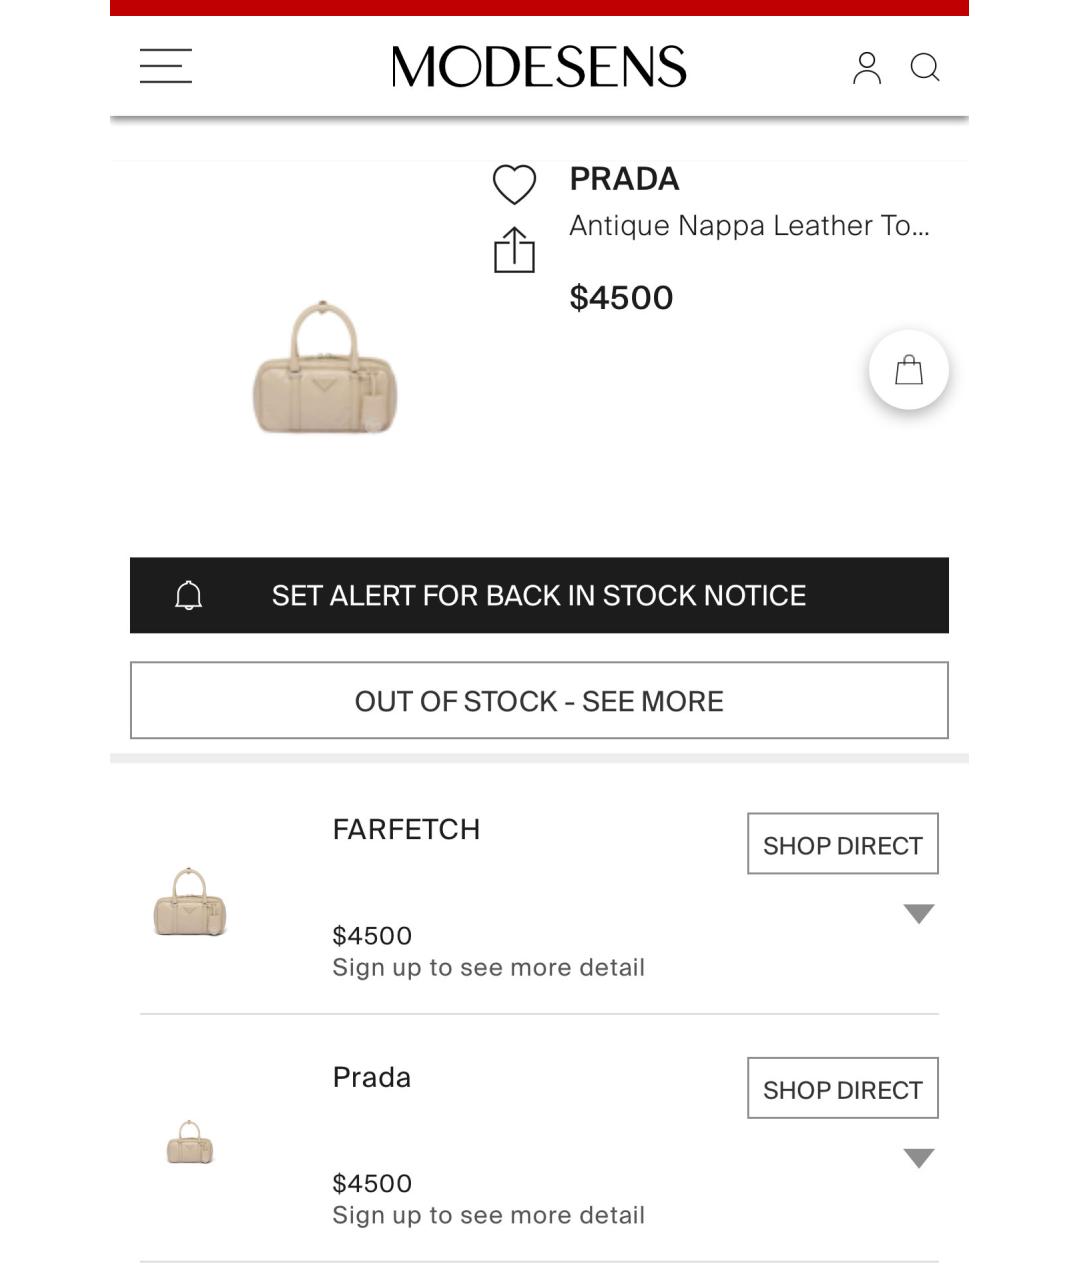Tap the search magnifier icon
This screenshot has height=1280, width=1080.
[x=925, y=68]
